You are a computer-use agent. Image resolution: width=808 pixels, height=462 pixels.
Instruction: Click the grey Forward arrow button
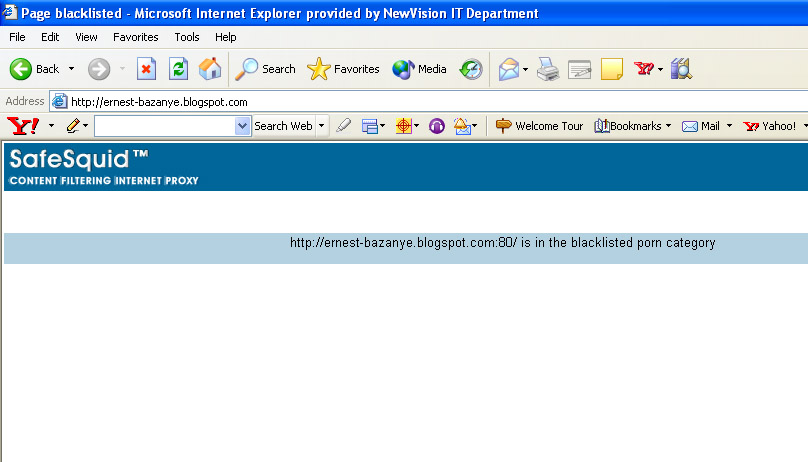click(98, 69)
